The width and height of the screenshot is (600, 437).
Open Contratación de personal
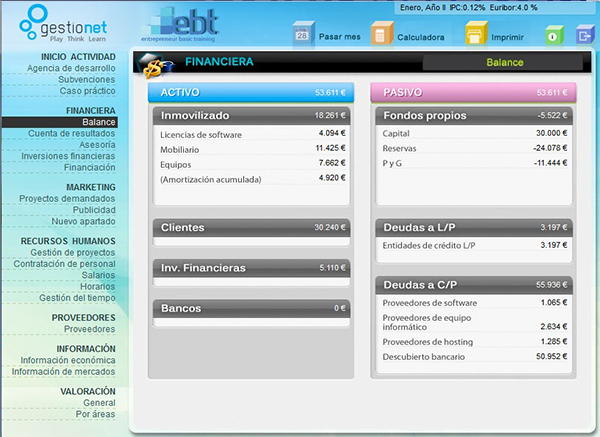pyautogui.click(x=64, y=264)
